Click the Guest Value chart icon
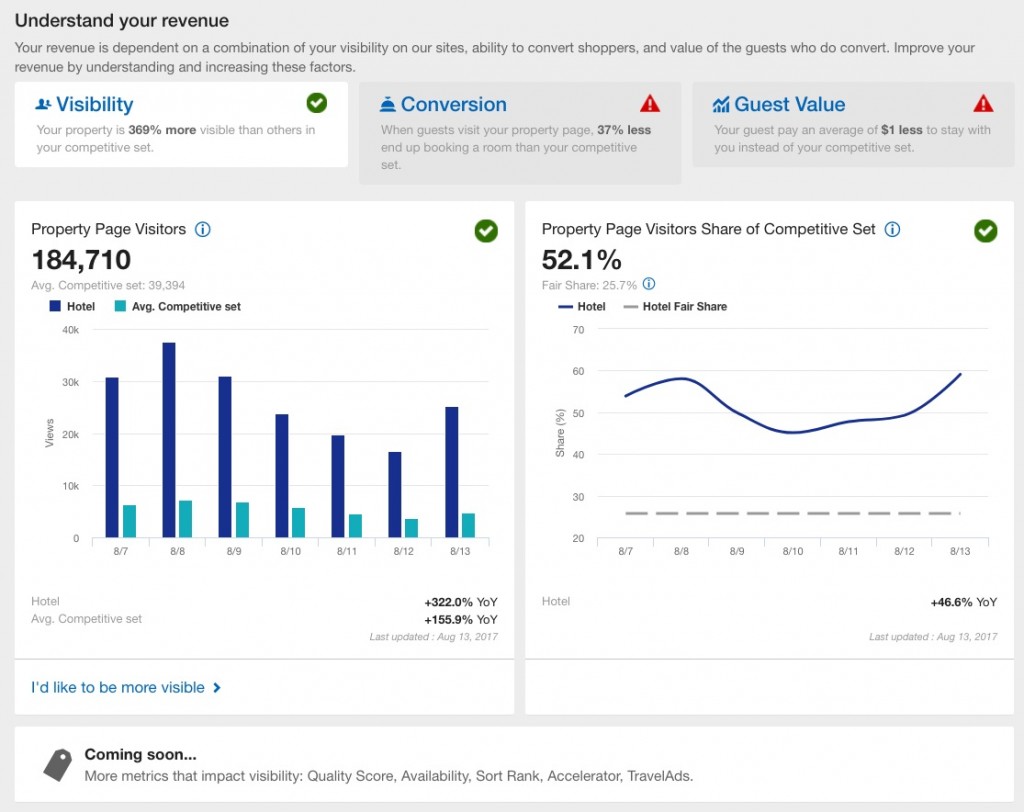The image size is (1024, 812). 721,104
